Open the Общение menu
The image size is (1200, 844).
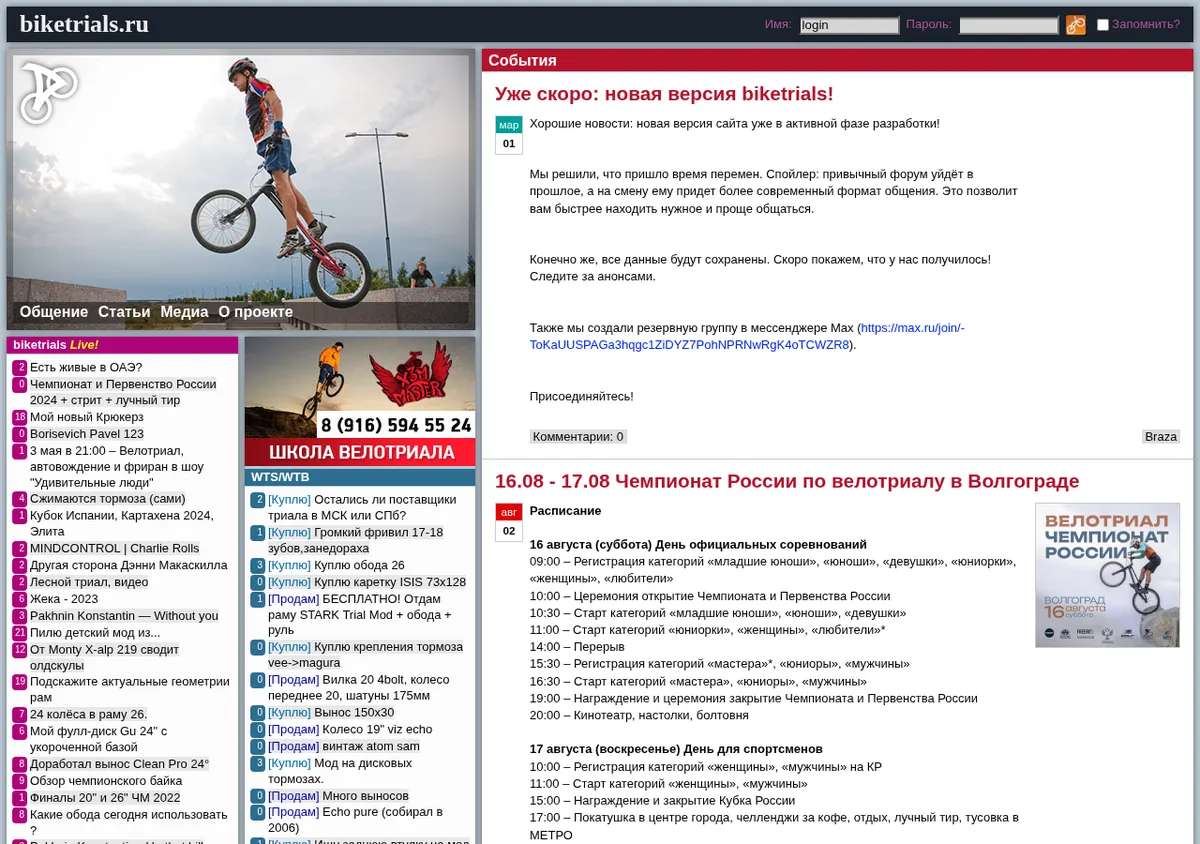point(54,312)
